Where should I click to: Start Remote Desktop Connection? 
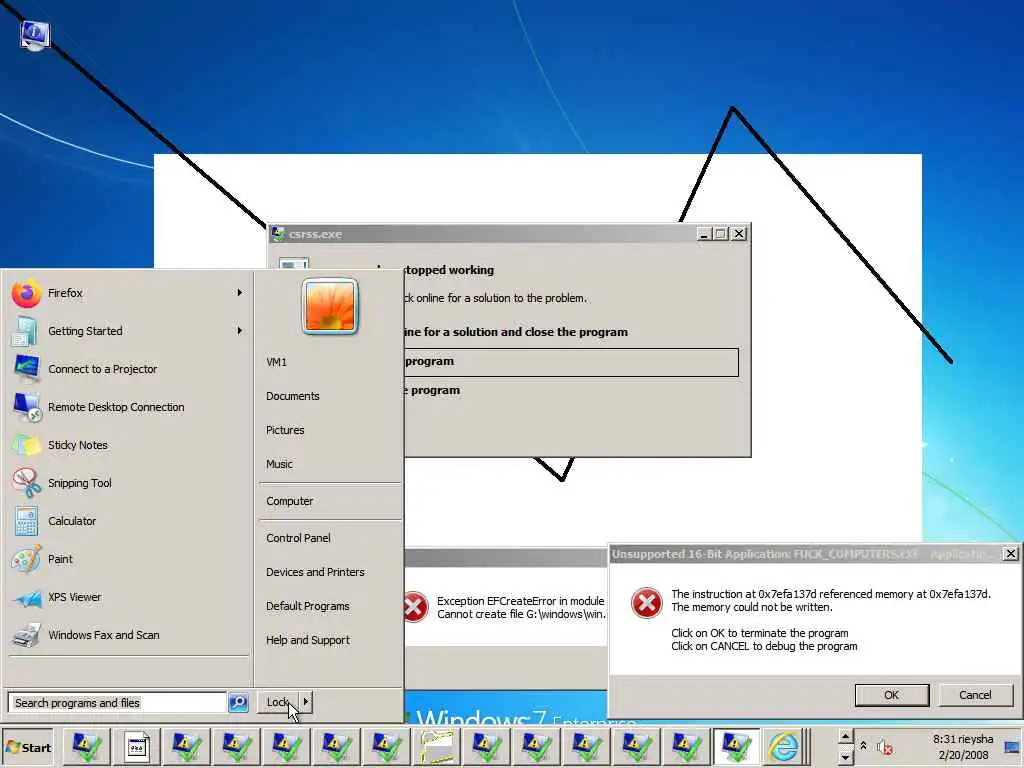[127, 407]
